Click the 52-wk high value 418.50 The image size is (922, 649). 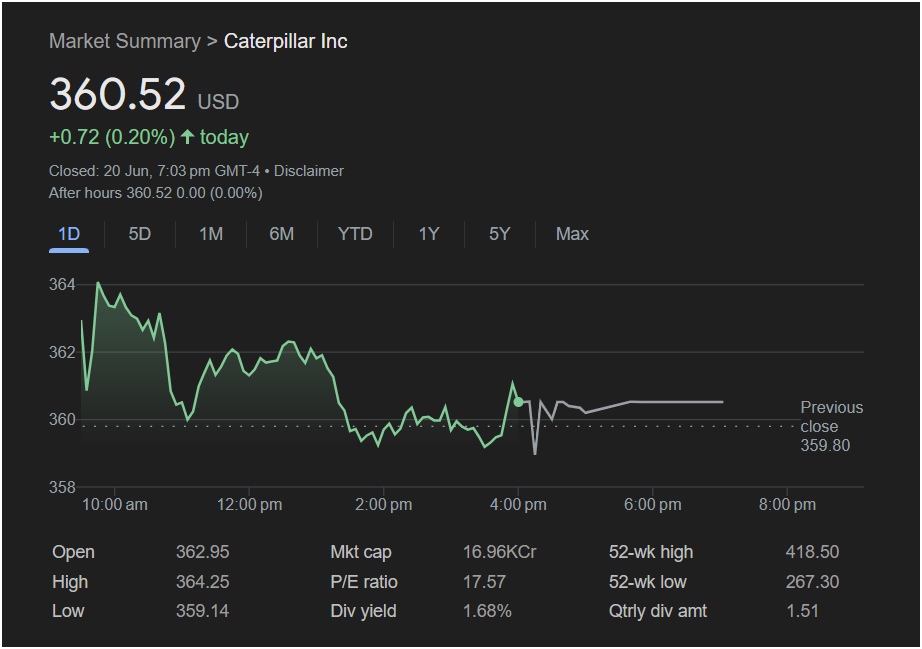(812, 552)
